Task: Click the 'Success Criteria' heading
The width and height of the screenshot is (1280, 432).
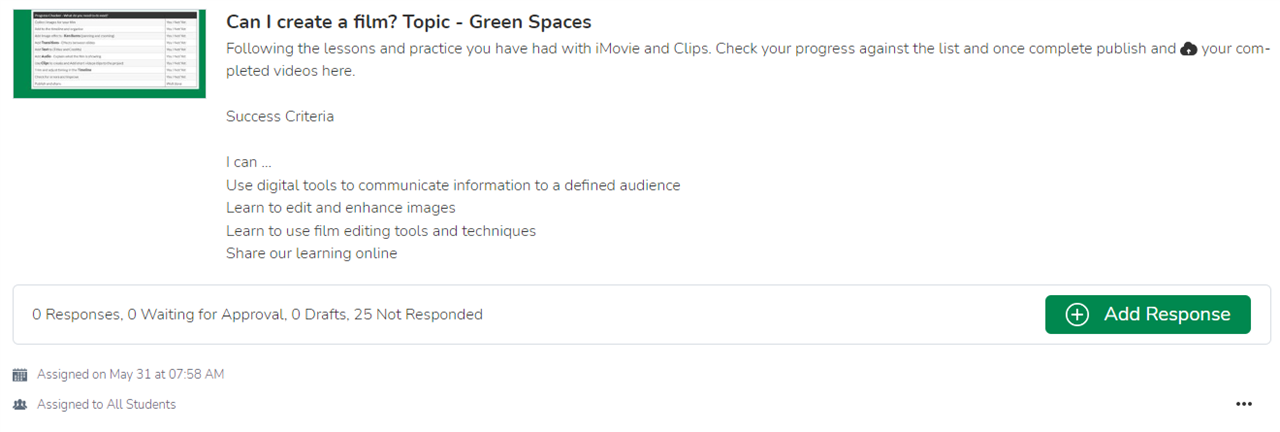Action: tap(280, 117)
